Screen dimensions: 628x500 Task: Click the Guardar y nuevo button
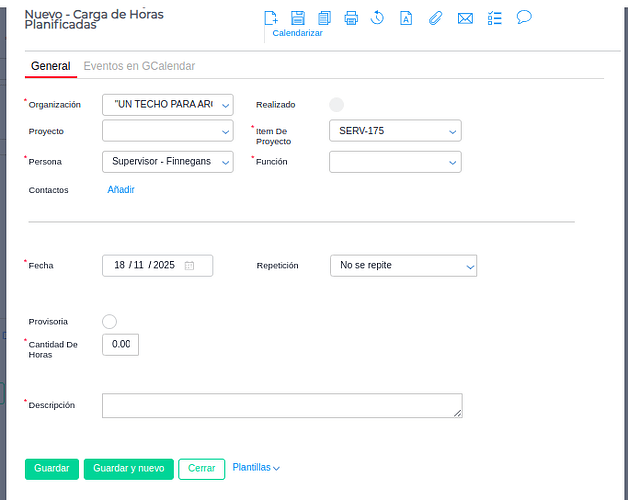[128, 469]
